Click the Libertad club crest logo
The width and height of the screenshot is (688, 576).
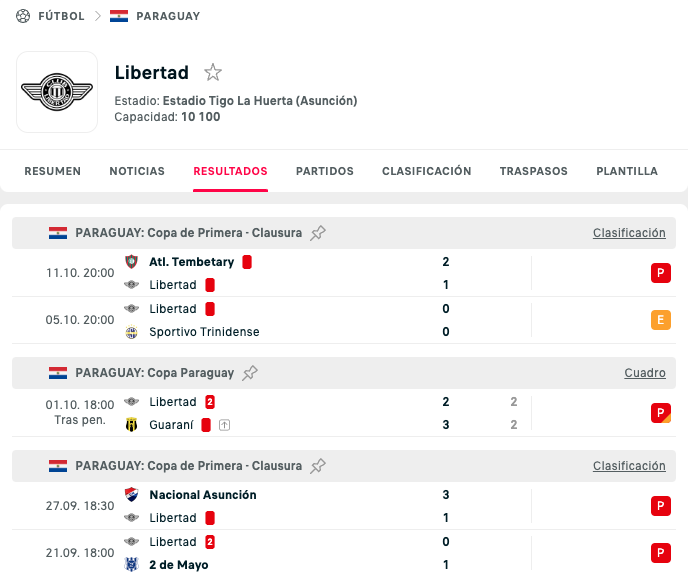pyautogui.click(x=57, y=92)
